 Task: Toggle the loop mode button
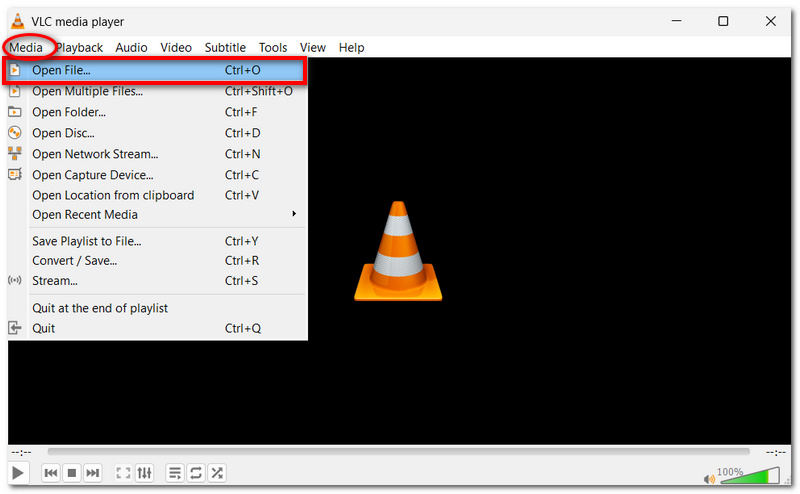click(196, 473)
